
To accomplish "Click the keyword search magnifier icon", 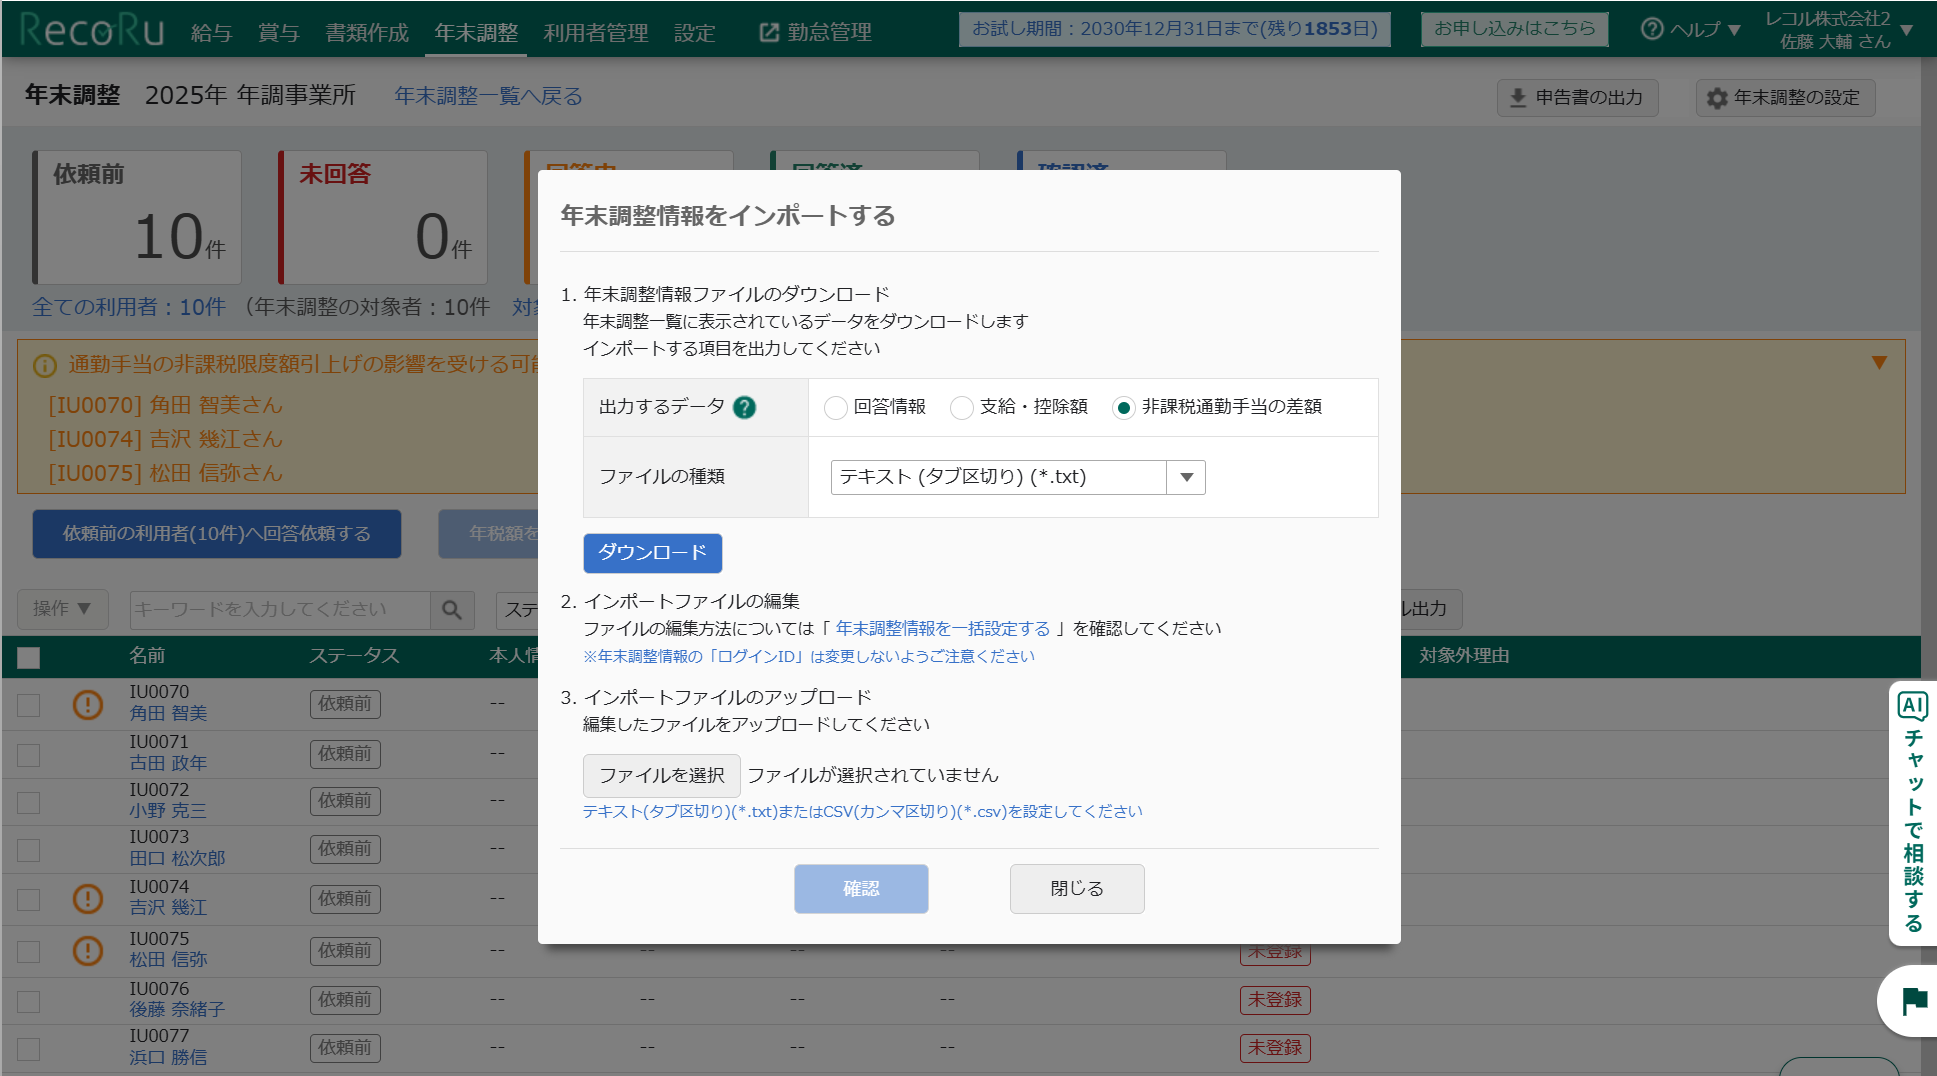I will (x=451, y=609).
